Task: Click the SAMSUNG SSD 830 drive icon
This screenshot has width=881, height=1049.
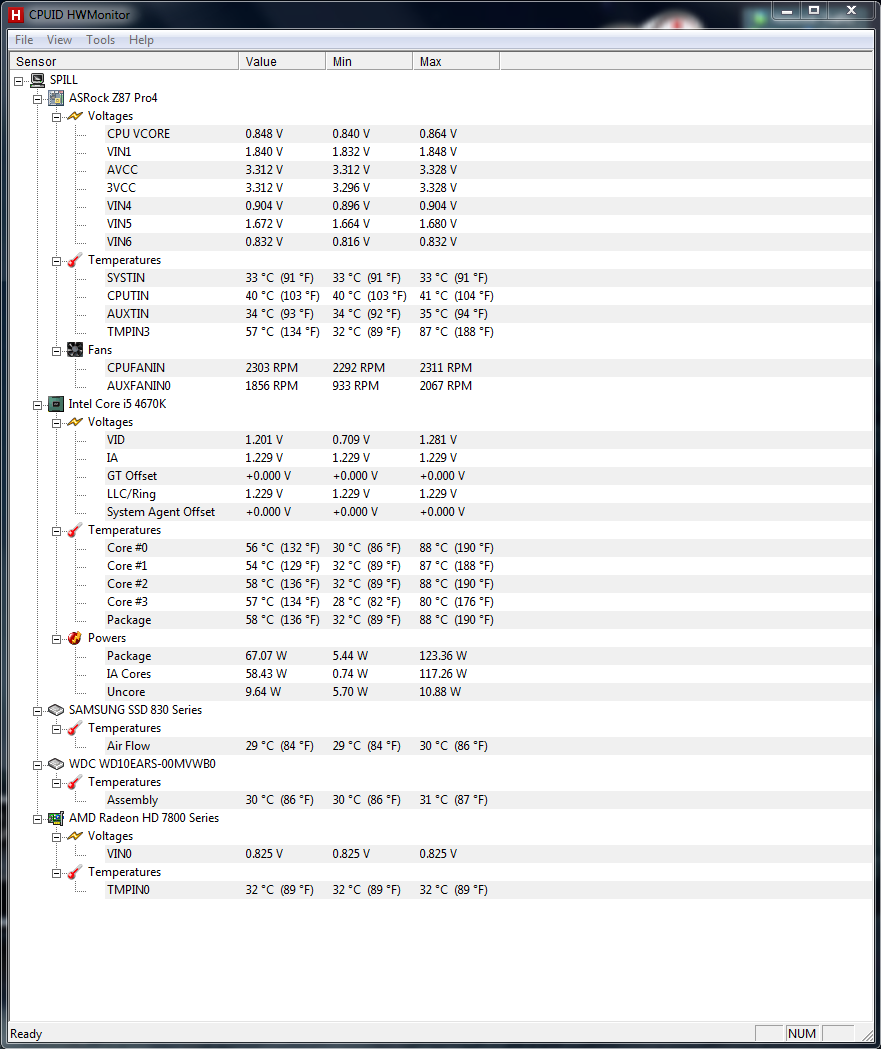Action: click(x=56, y=710)
